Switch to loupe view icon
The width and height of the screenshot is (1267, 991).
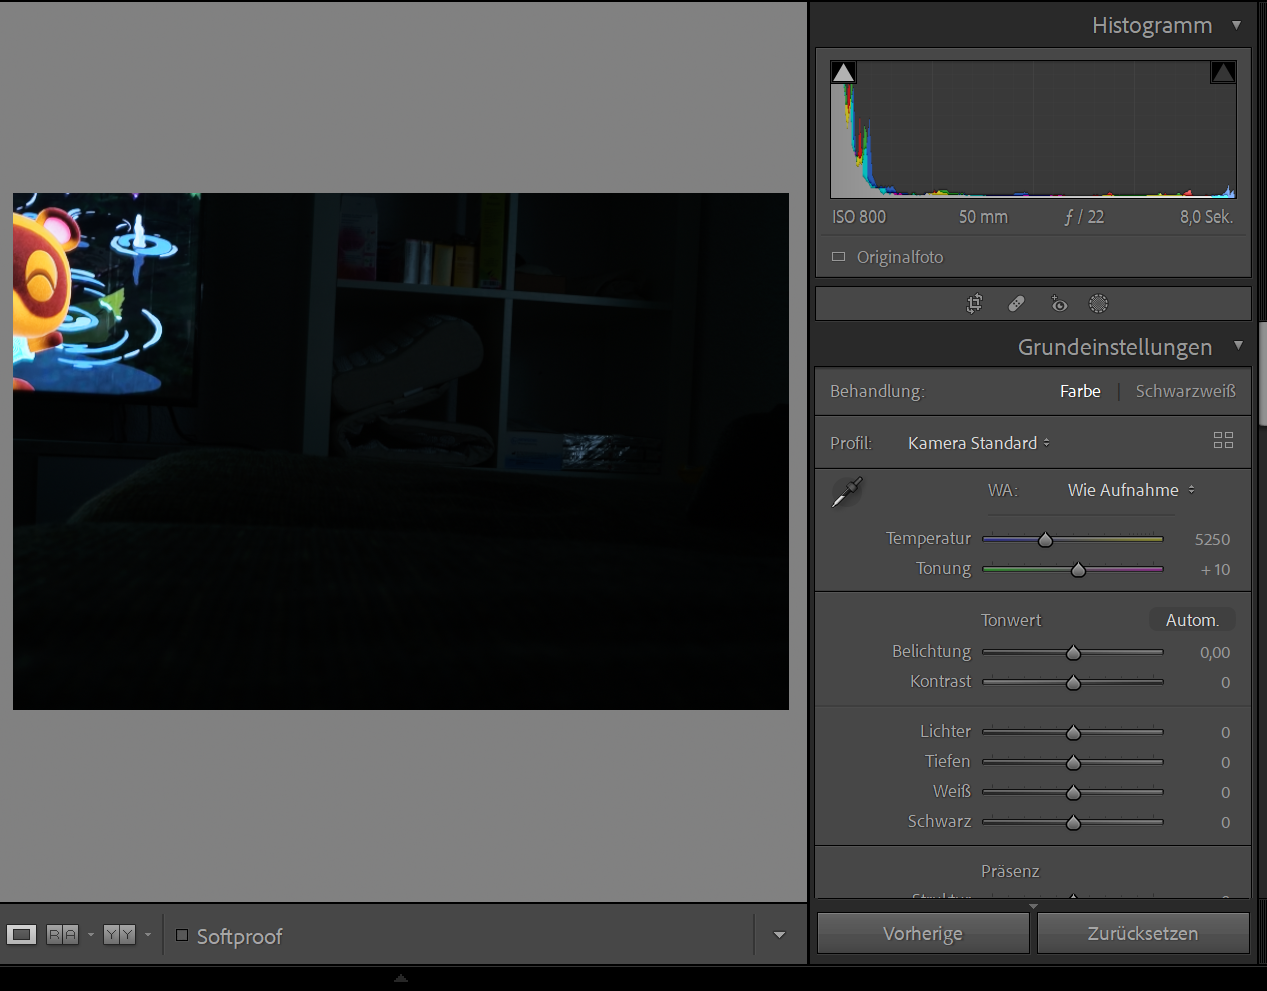coord(21,935)
